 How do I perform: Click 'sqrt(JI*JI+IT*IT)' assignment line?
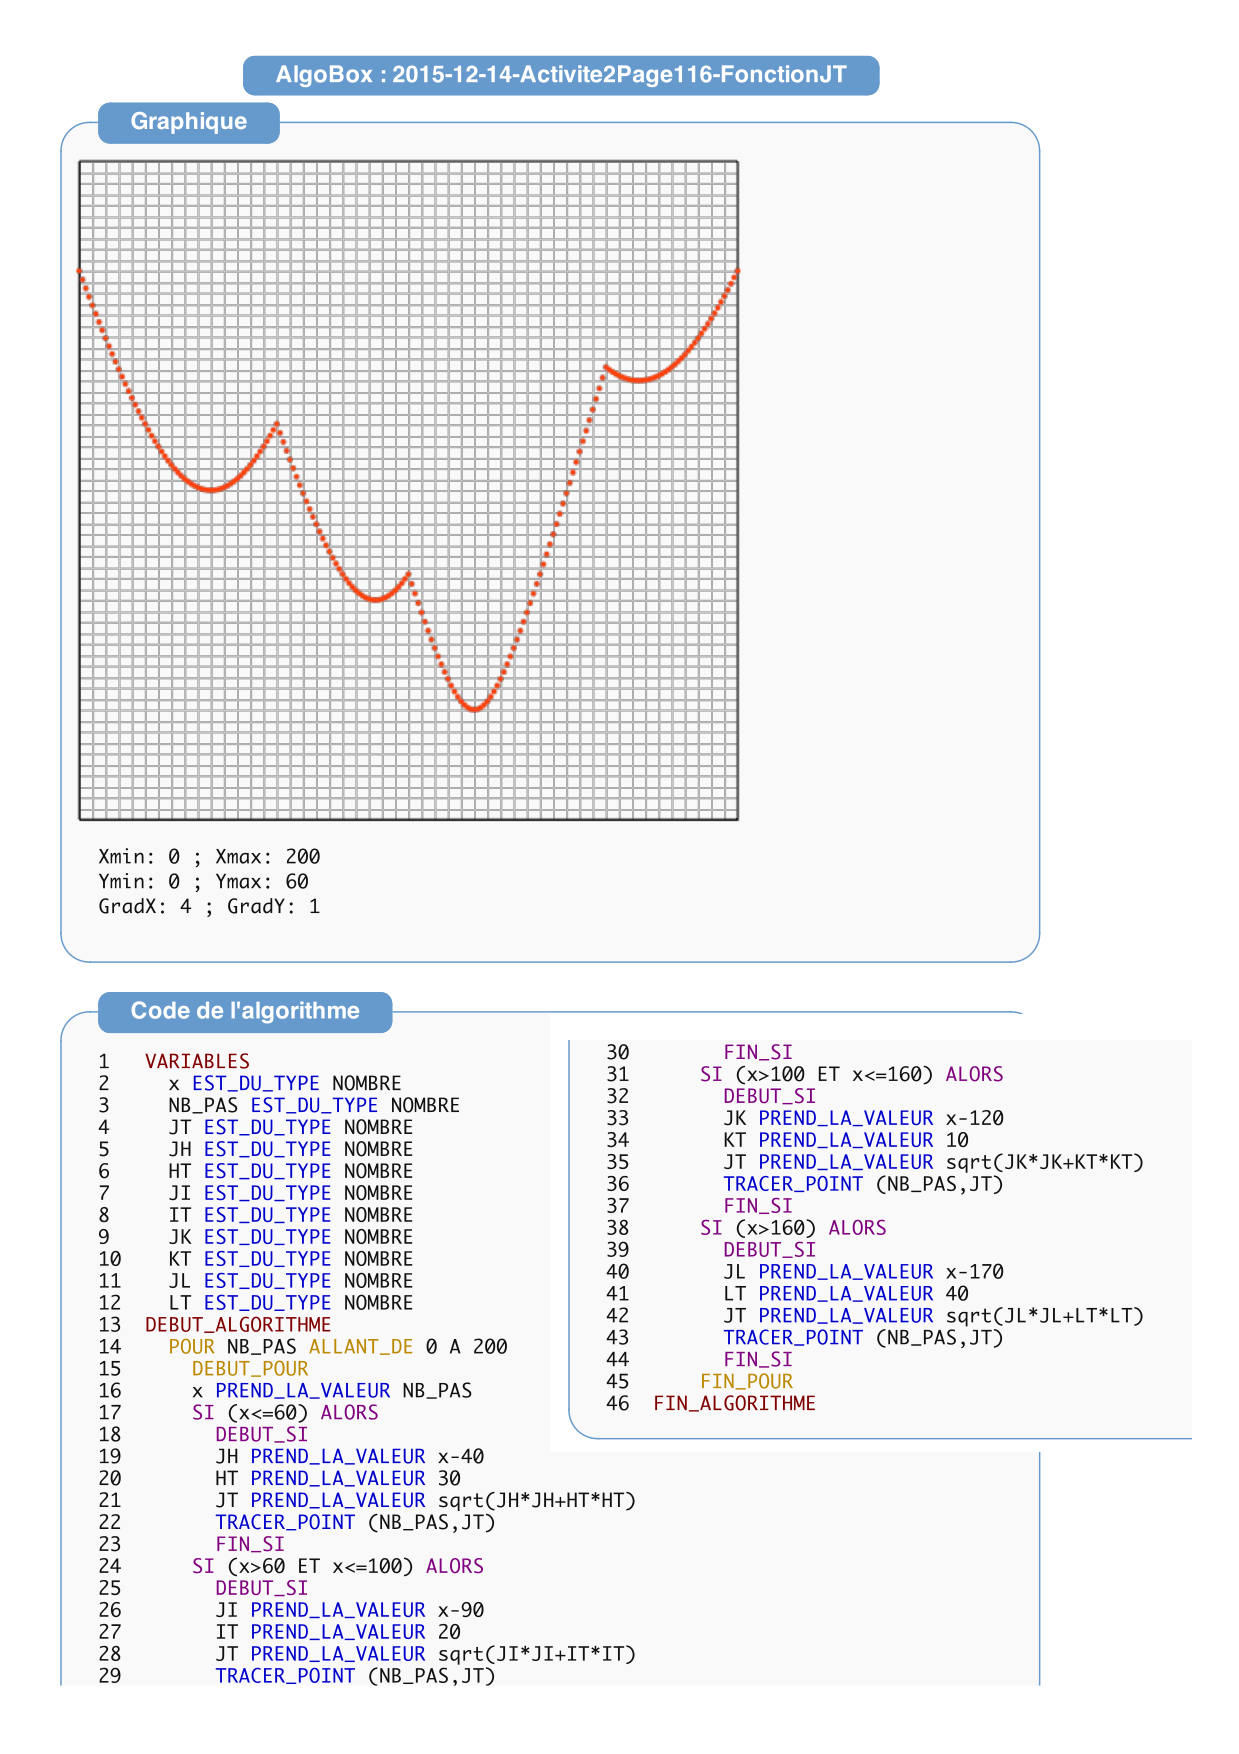point(426,1654)
